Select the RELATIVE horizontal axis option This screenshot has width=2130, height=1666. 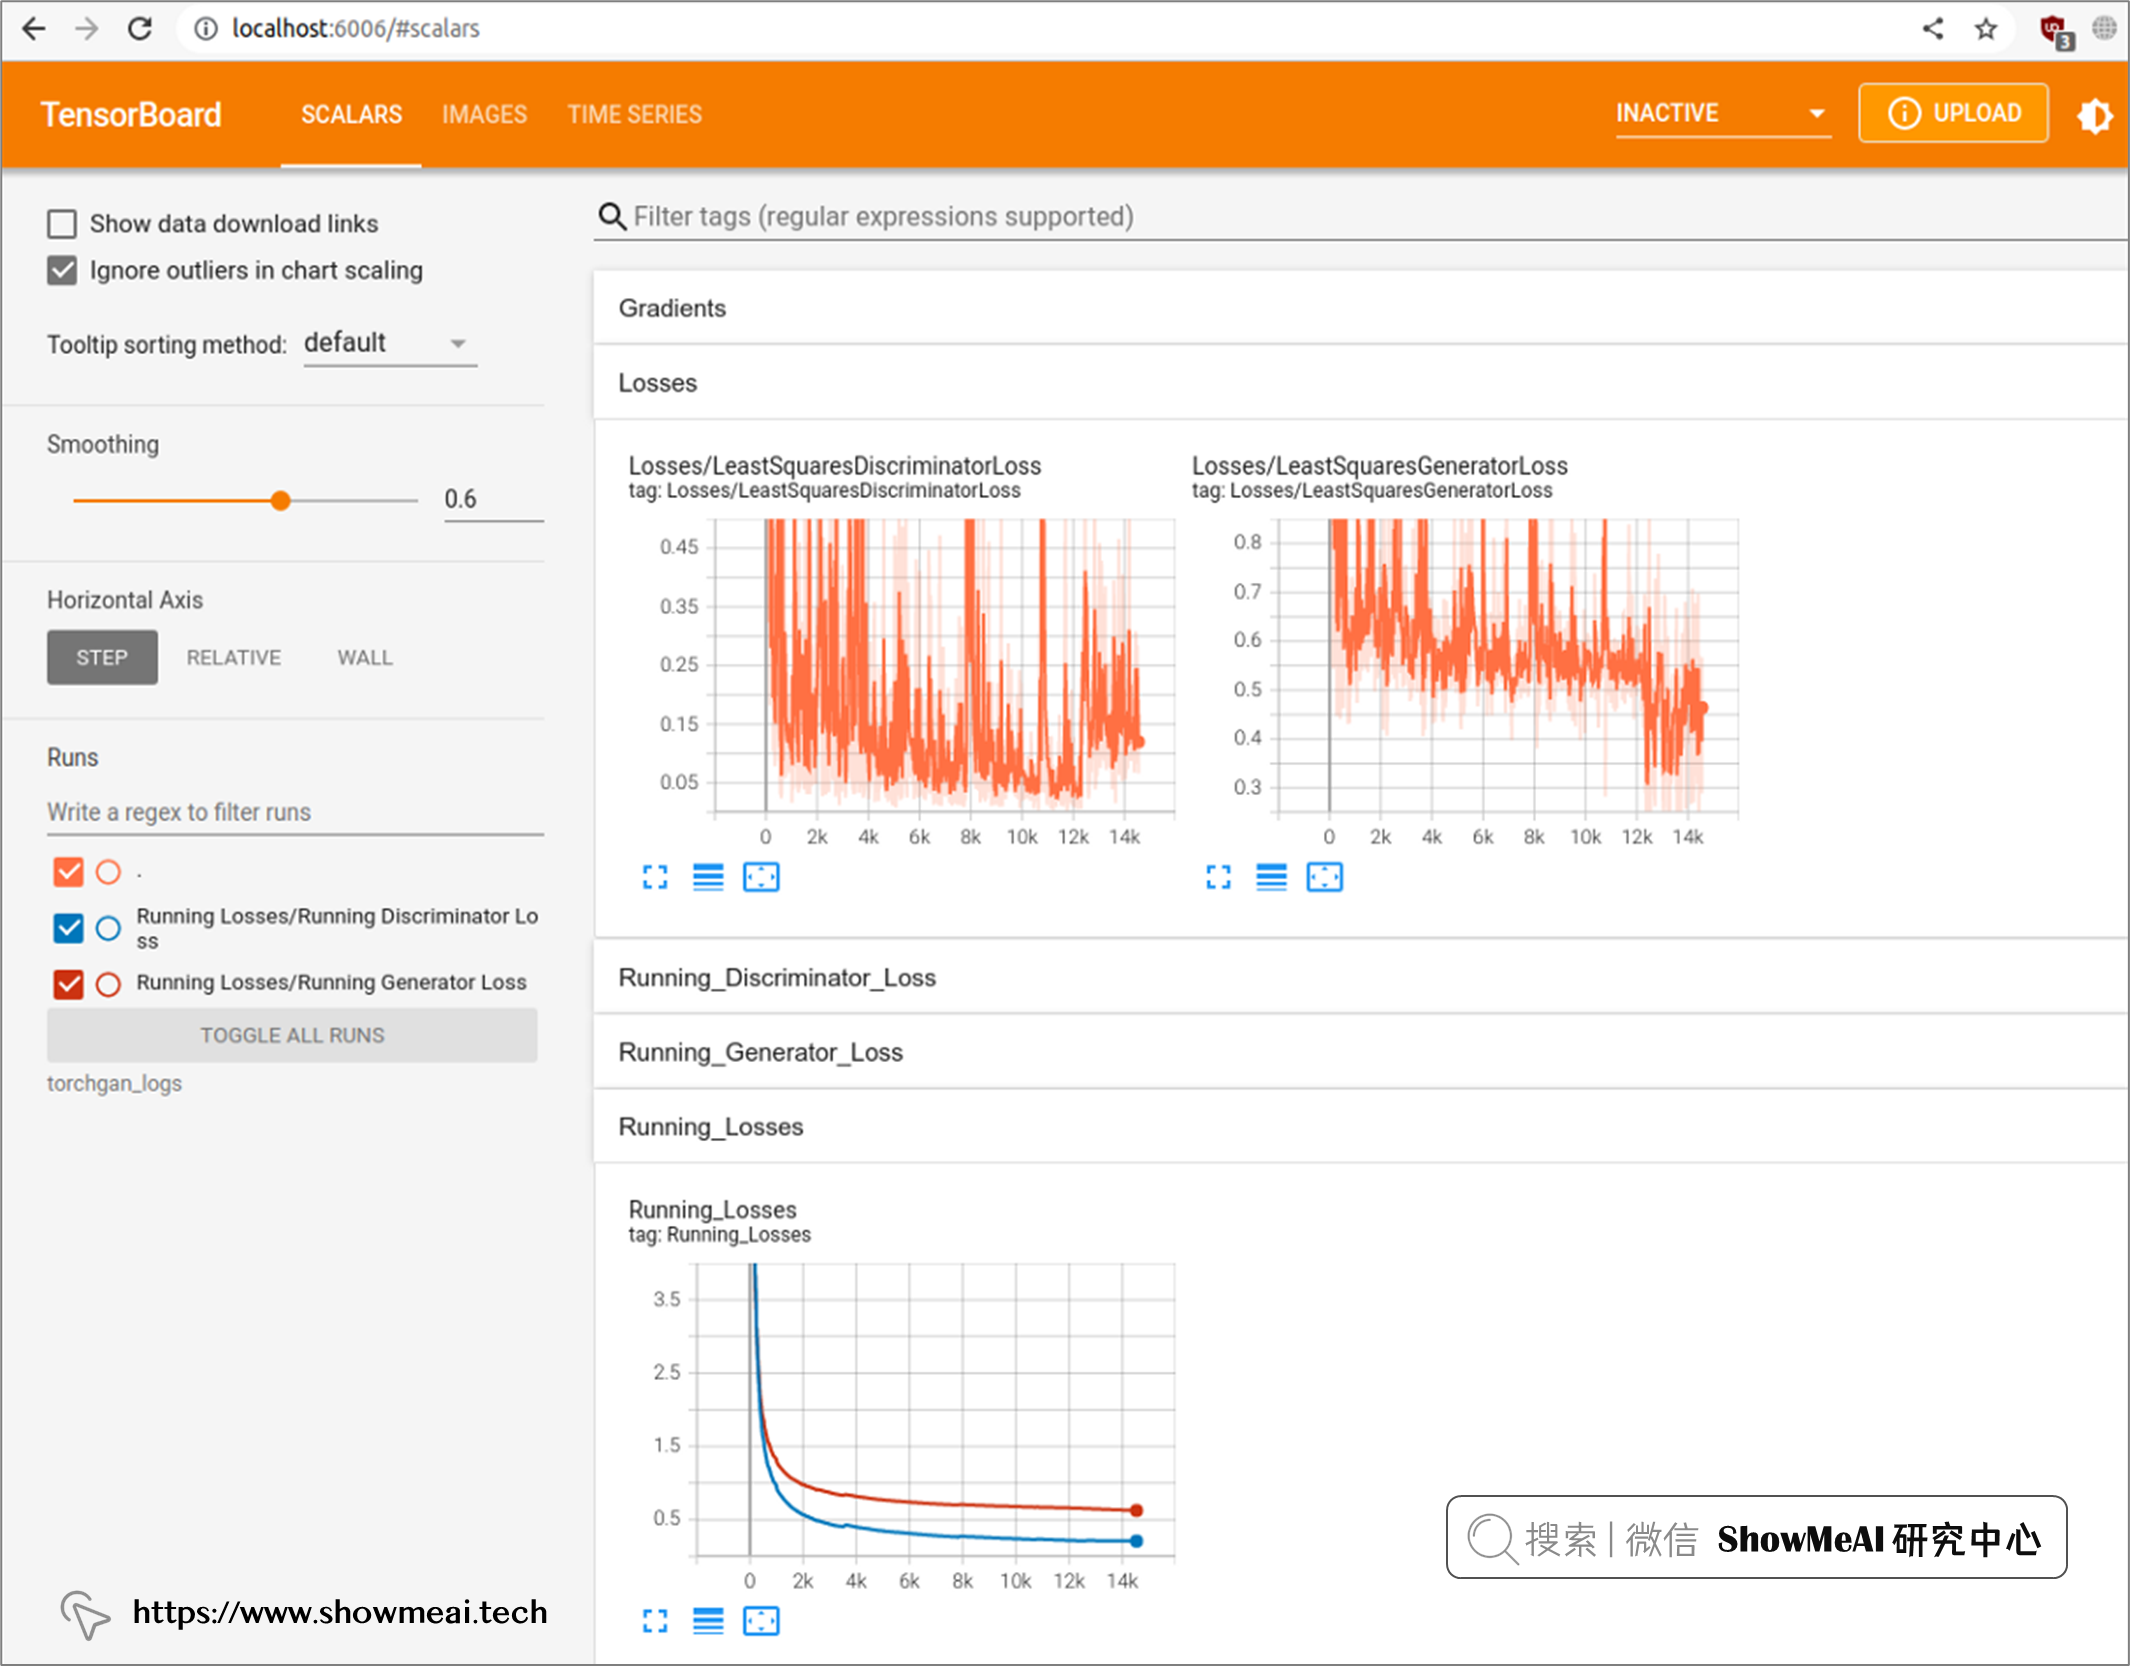pos(233,657)
